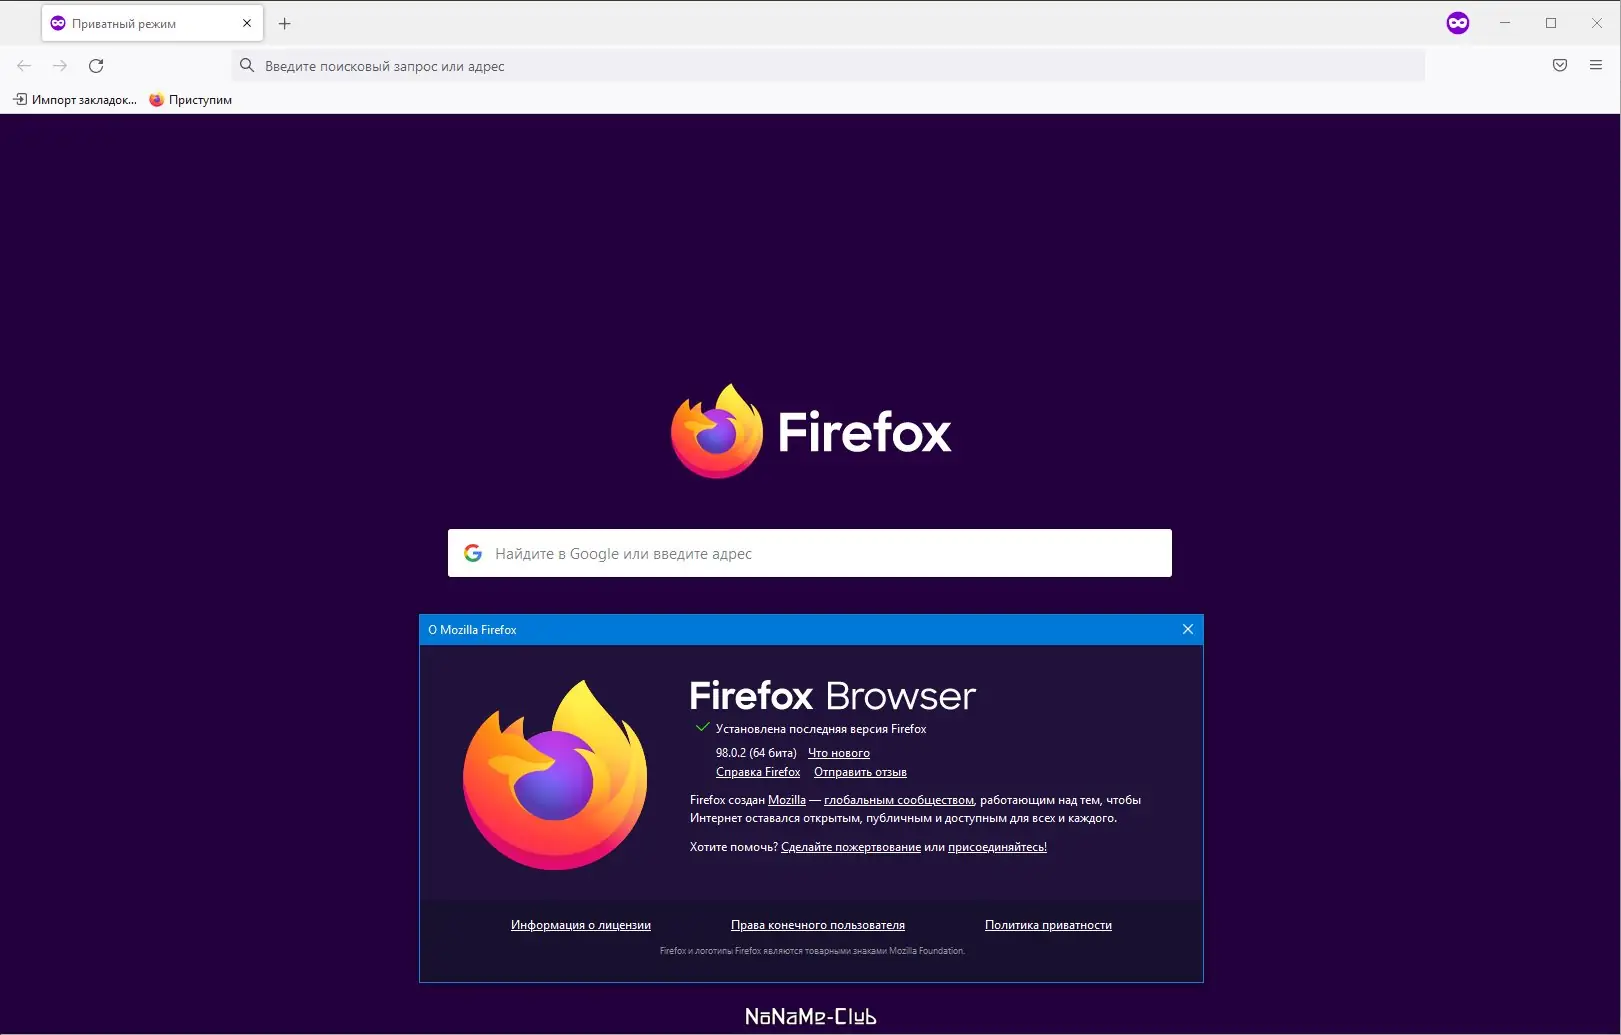Open the Firefox hamburger menu

point(1596,66)
